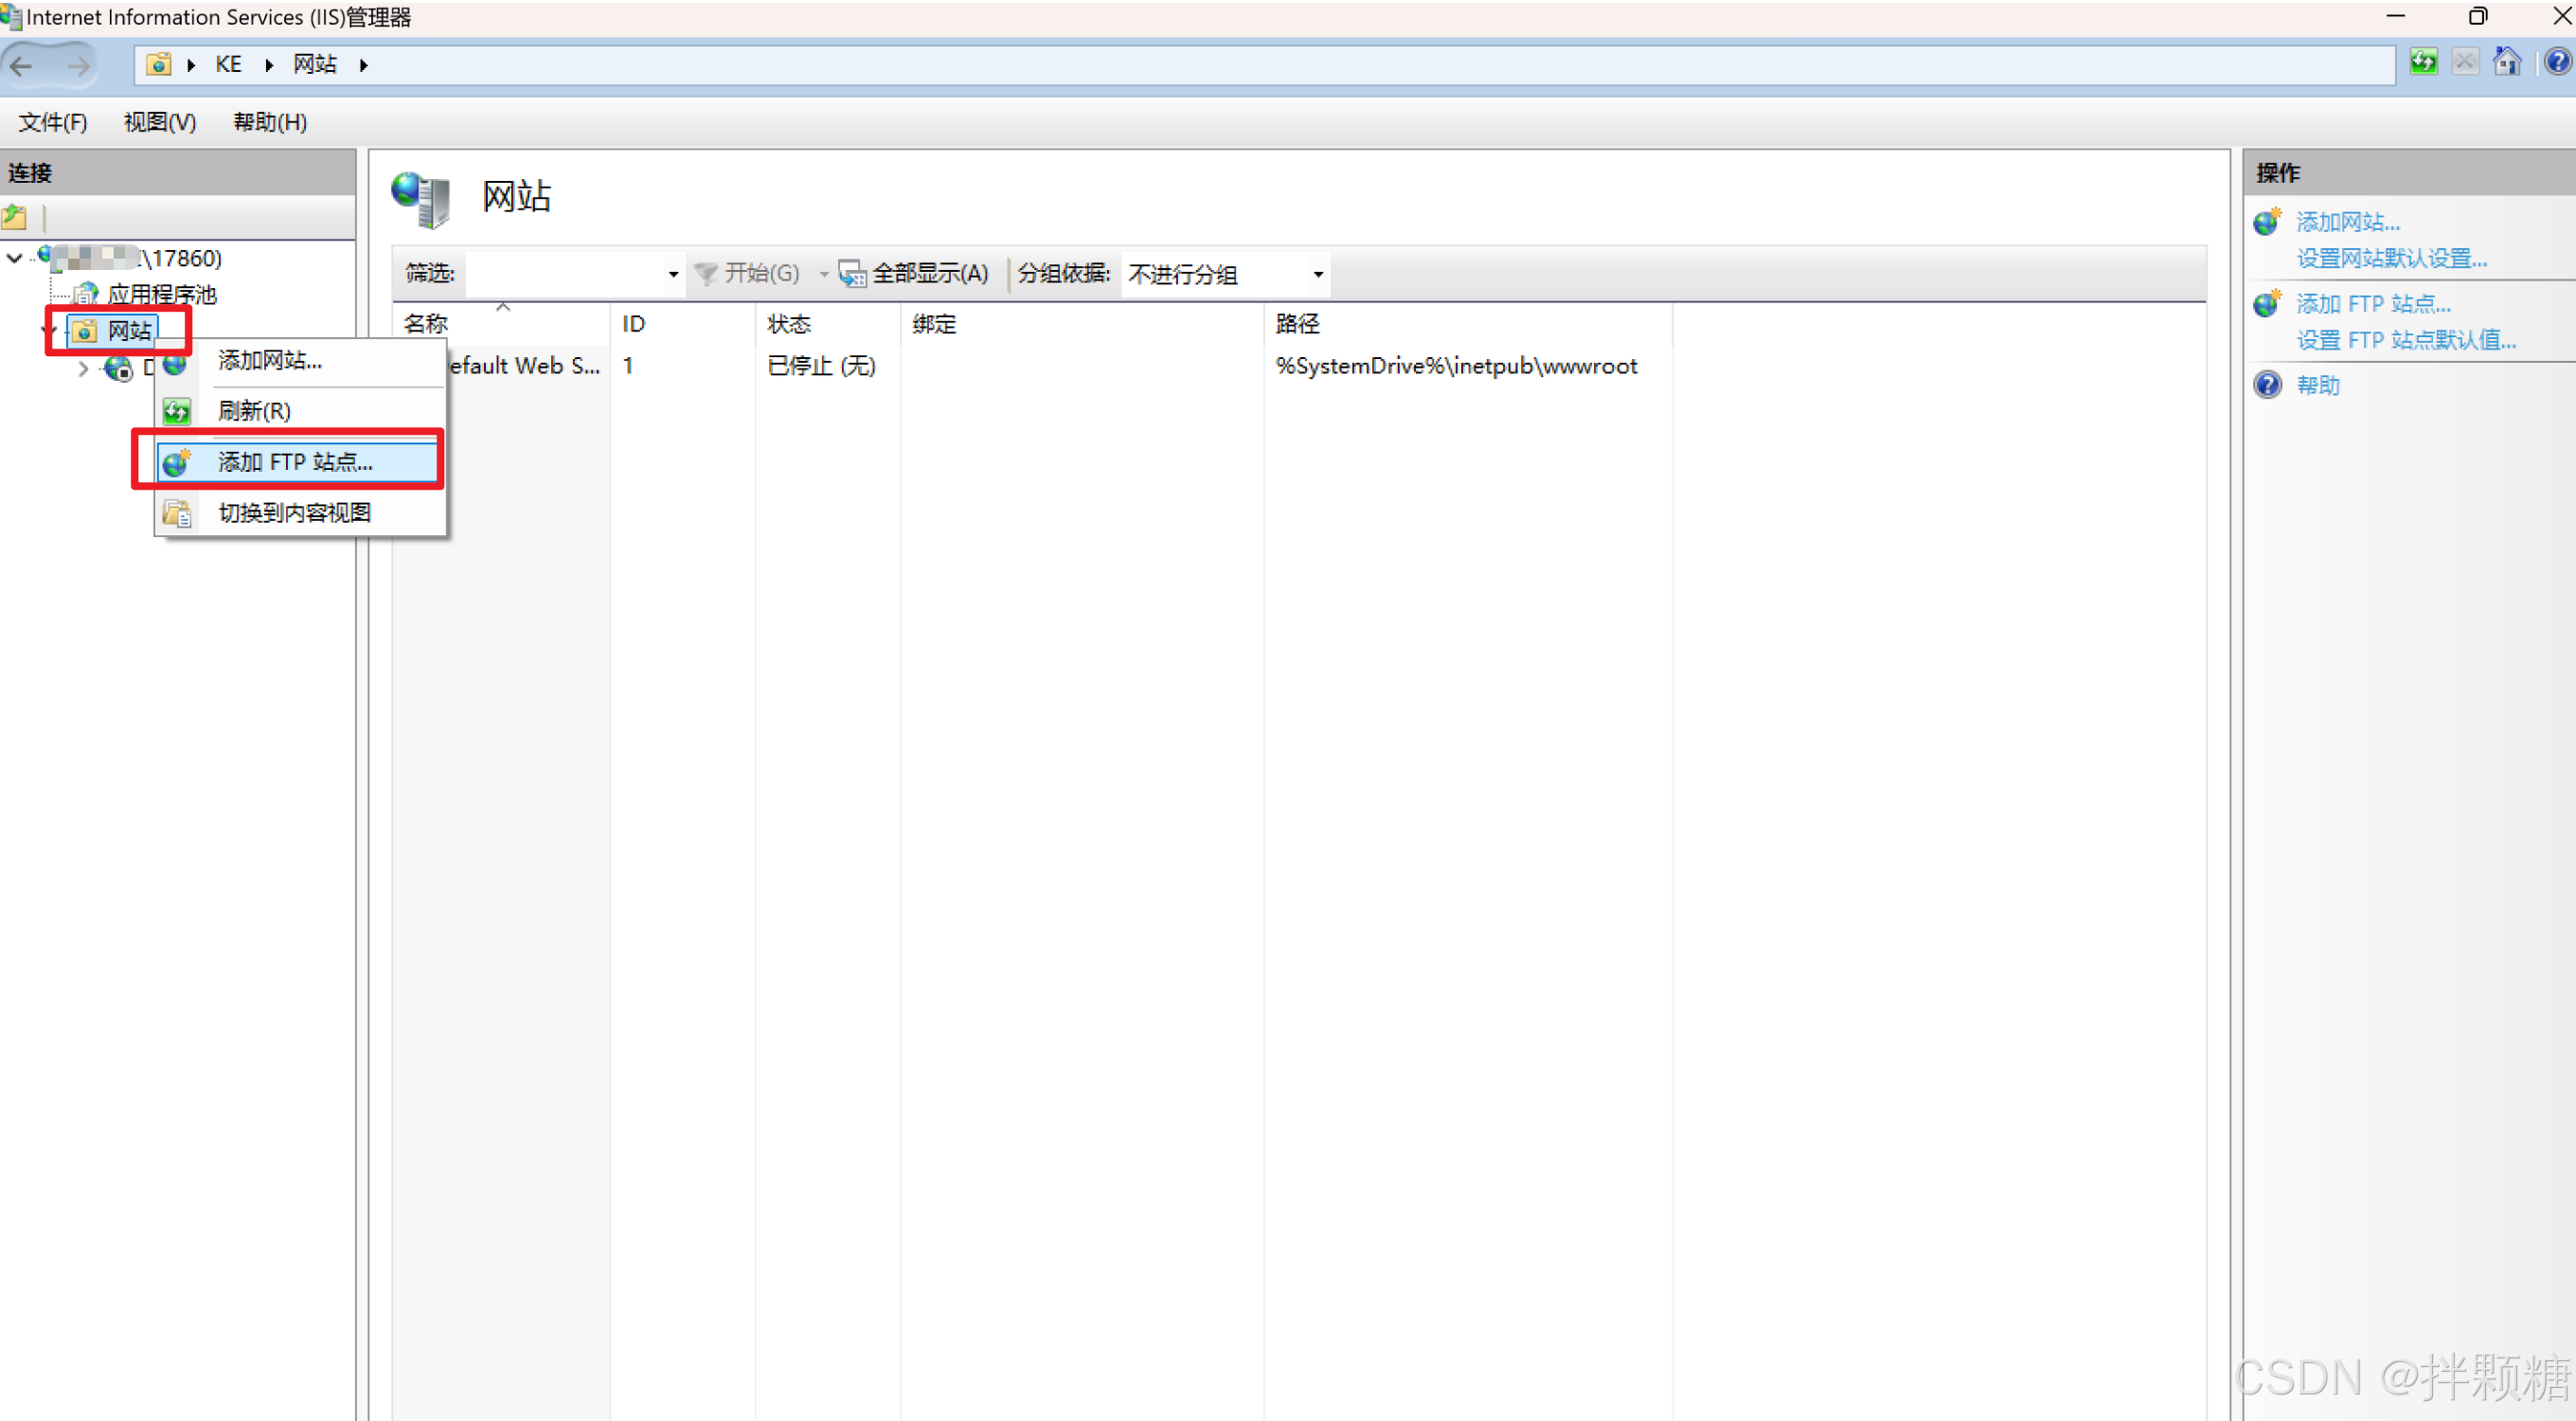The height and width of the screenshot is (1421, 2576).
Task: Open the 视图(V) menu
Action: [x=159, y=122]
